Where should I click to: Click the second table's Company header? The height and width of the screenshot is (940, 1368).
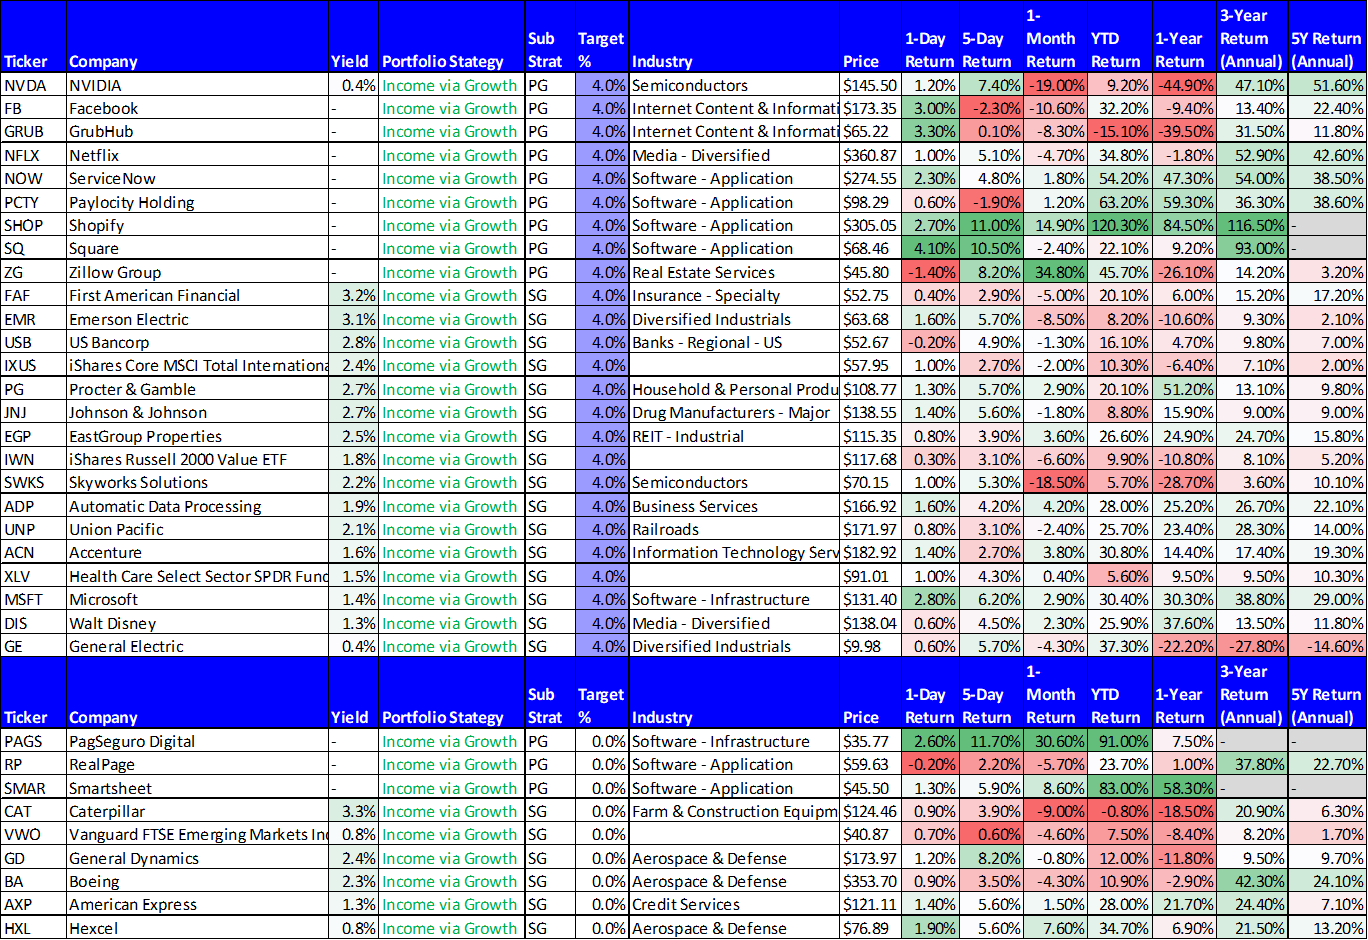(x=197, y=693)
